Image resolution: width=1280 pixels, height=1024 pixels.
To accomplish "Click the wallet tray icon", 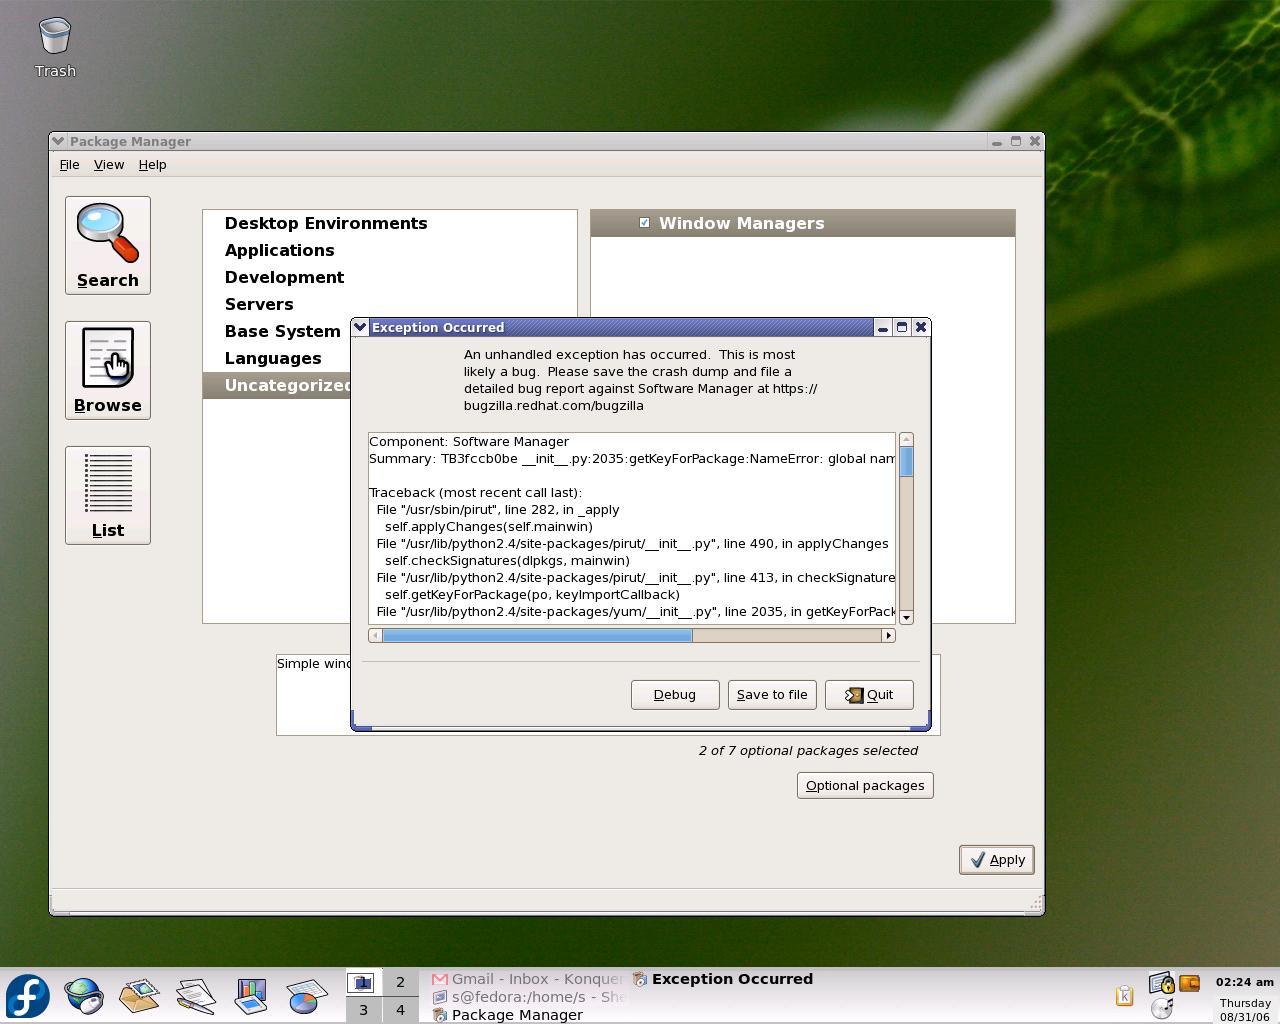I will (1189, 983).
